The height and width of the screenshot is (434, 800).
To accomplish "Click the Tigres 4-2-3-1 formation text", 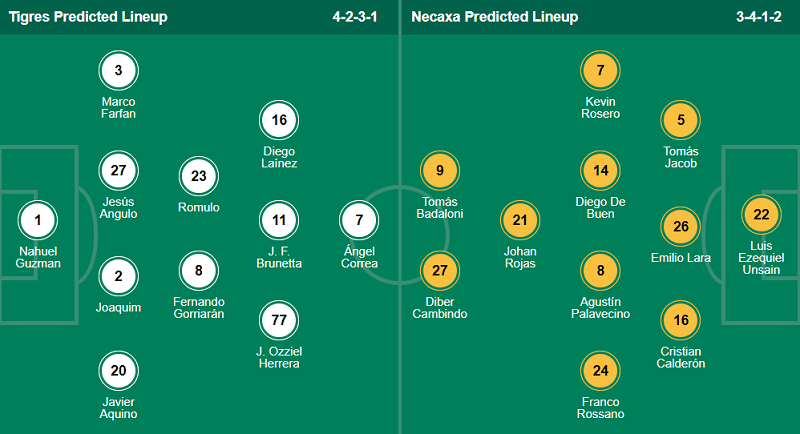I will 361,17.
